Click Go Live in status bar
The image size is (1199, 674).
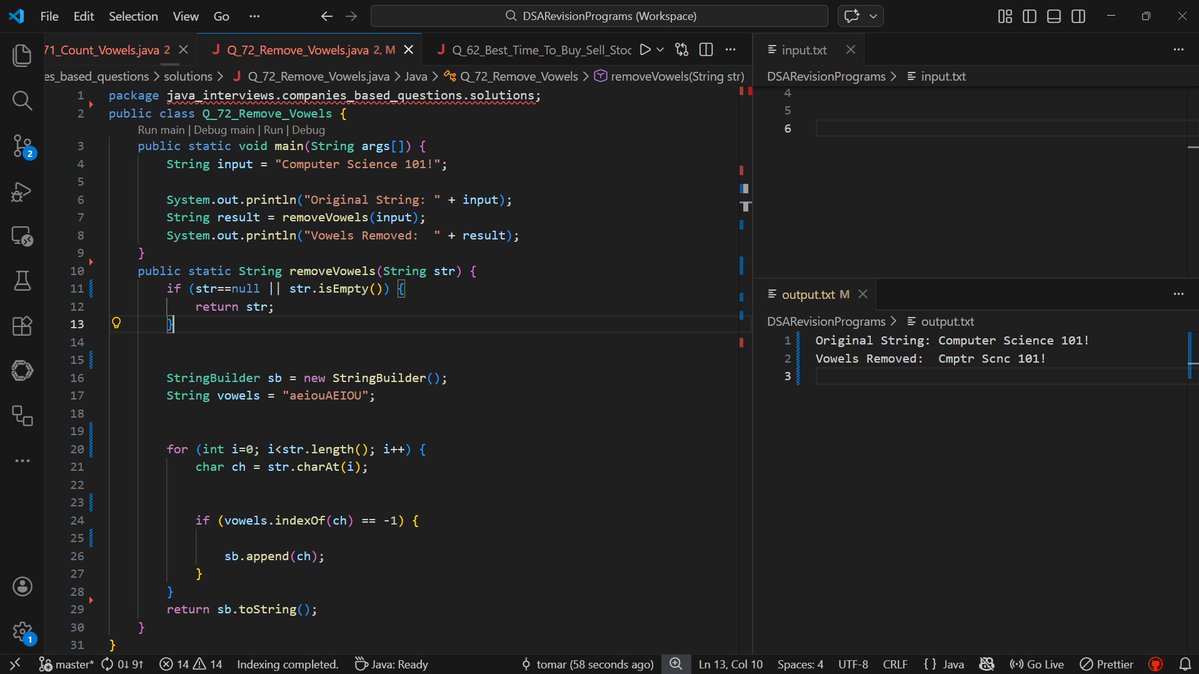pos(1036,664)
